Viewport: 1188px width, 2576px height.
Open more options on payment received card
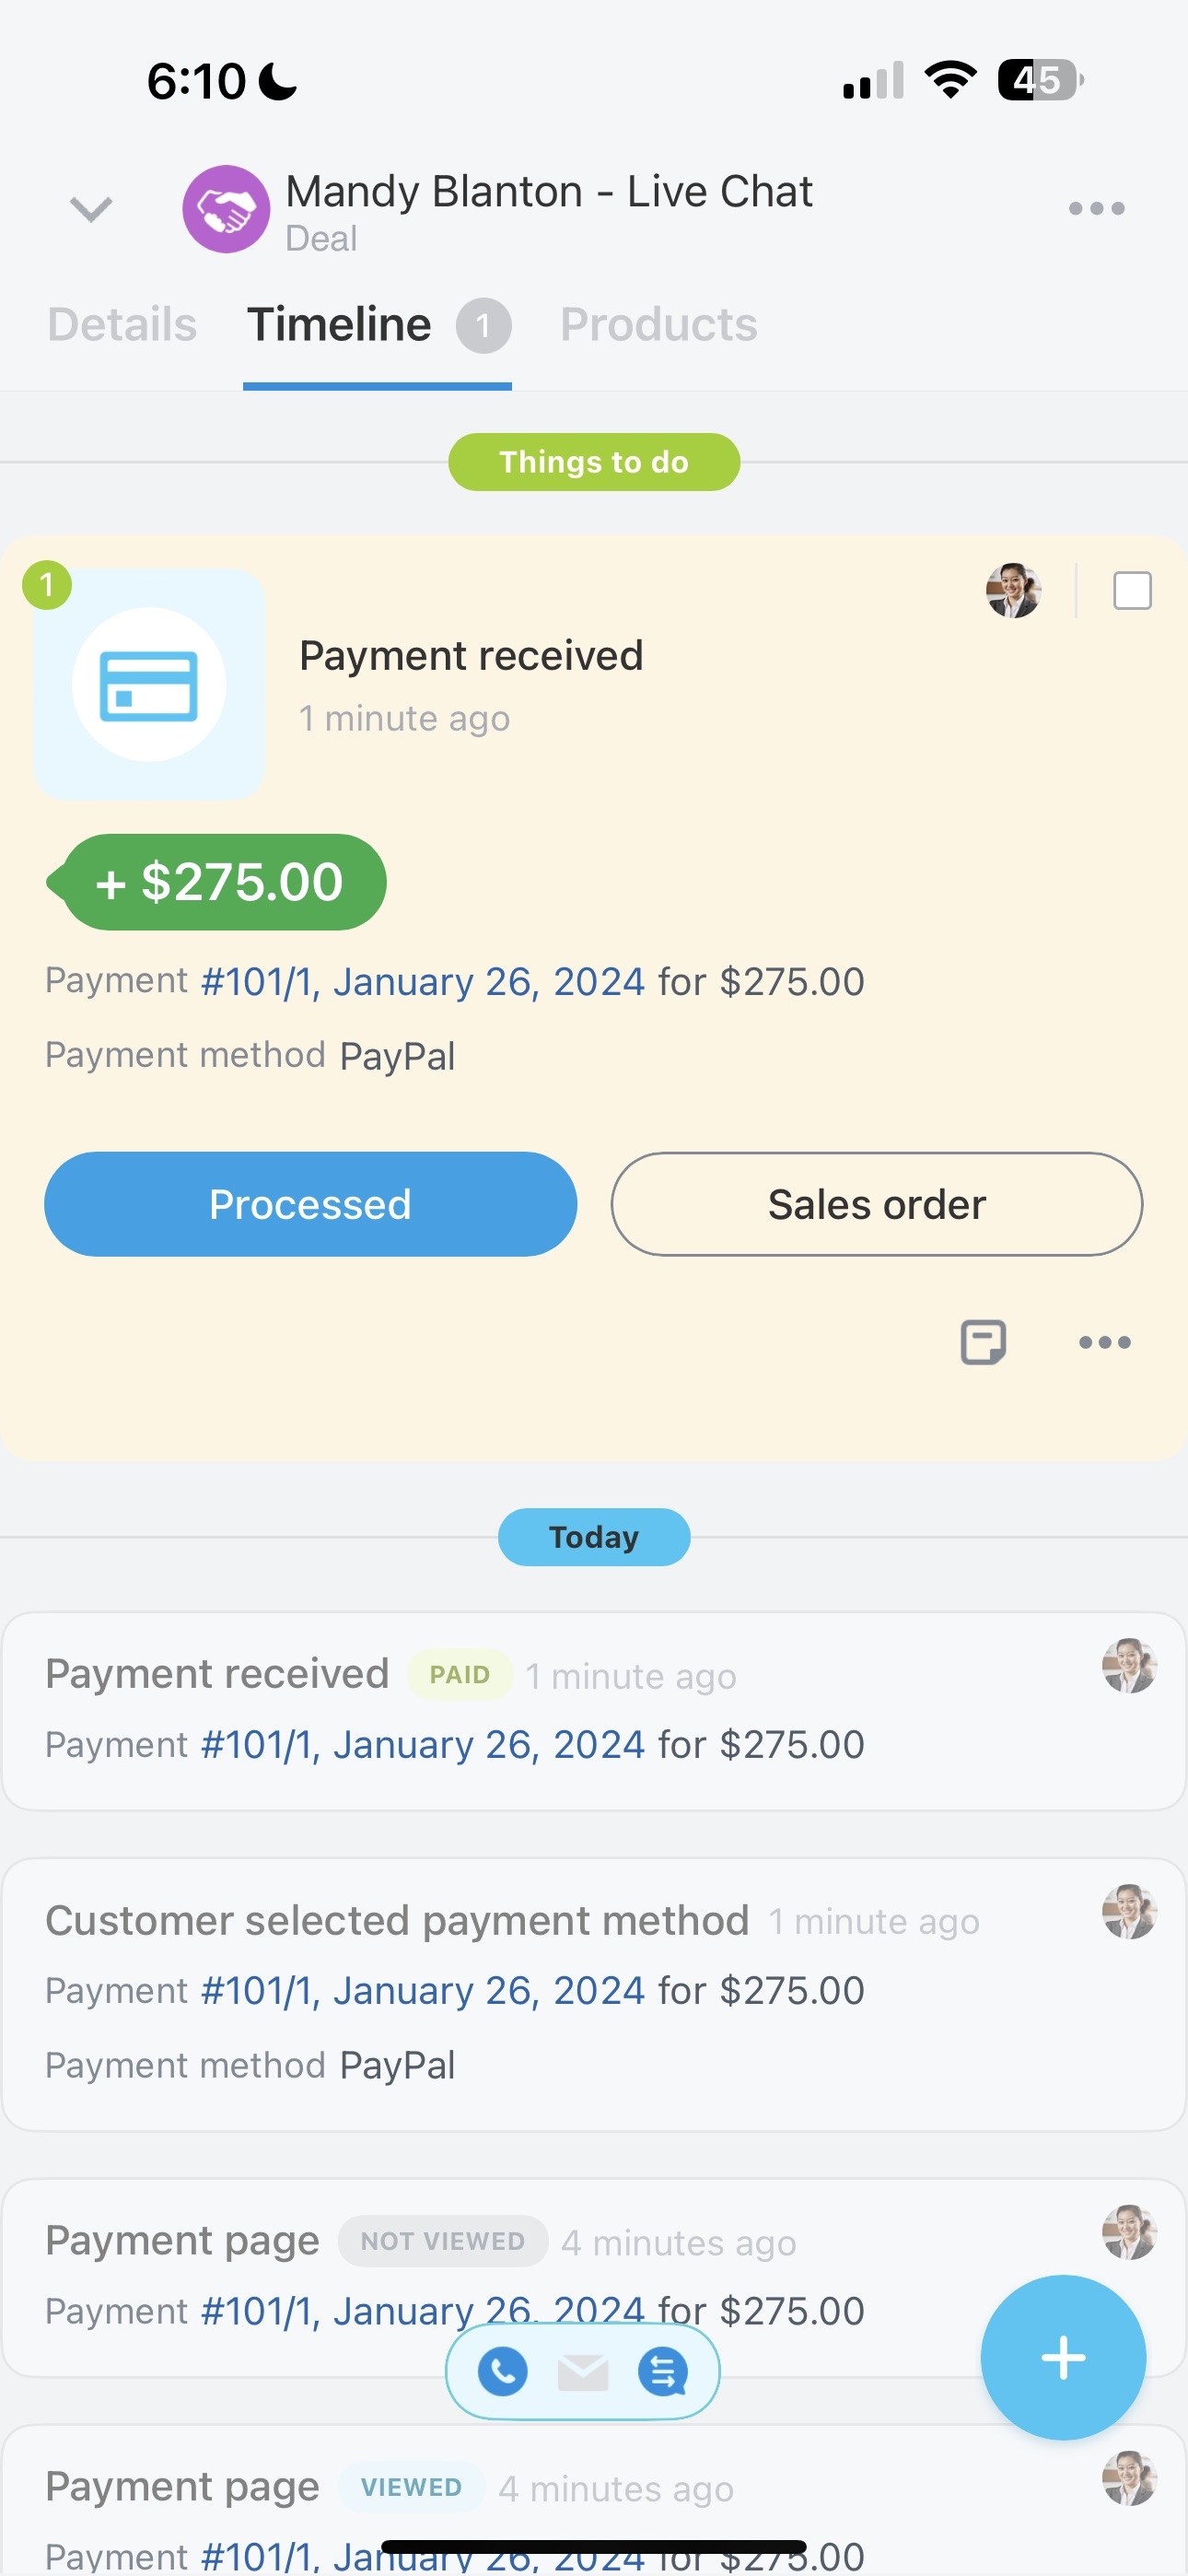(x=1105, y=1342)
